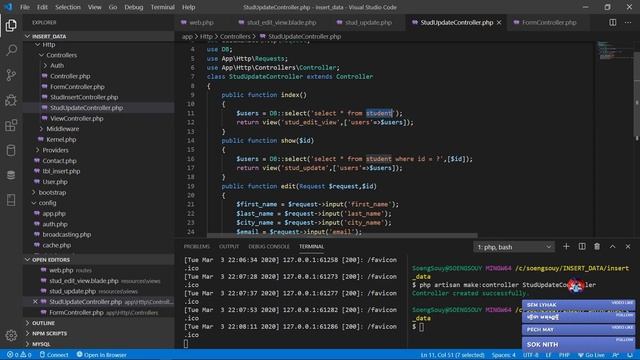The height and width of the screenshot is (360, 640).
Task: Change Spaces: 4 indentation setting
Action: tap(503, 355)
